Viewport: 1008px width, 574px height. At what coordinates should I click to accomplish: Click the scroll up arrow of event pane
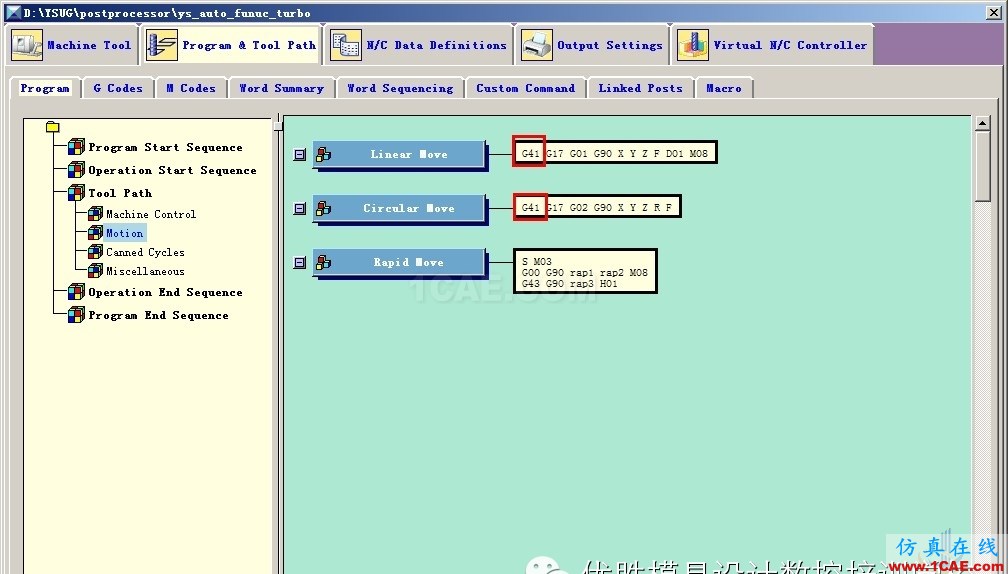(x=982, y=123)
